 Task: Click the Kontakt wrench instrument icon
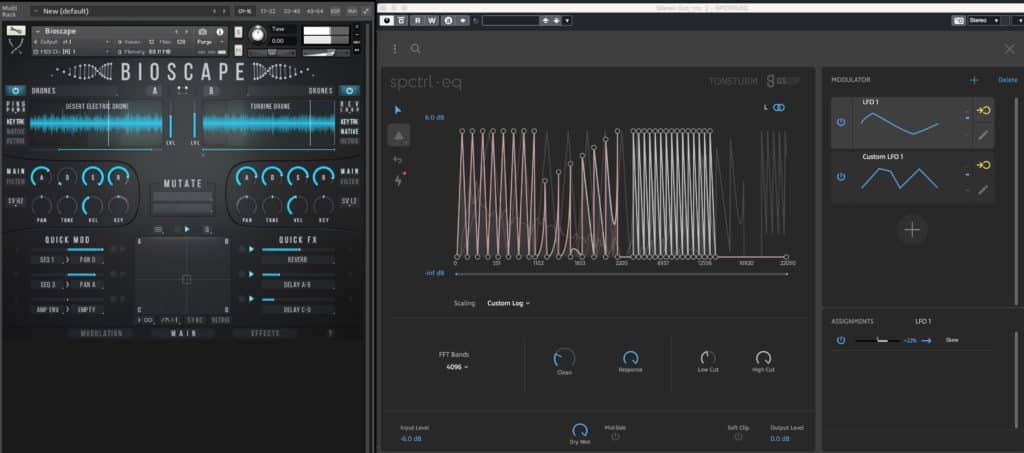pyautogui.click(x=16, y=31)
